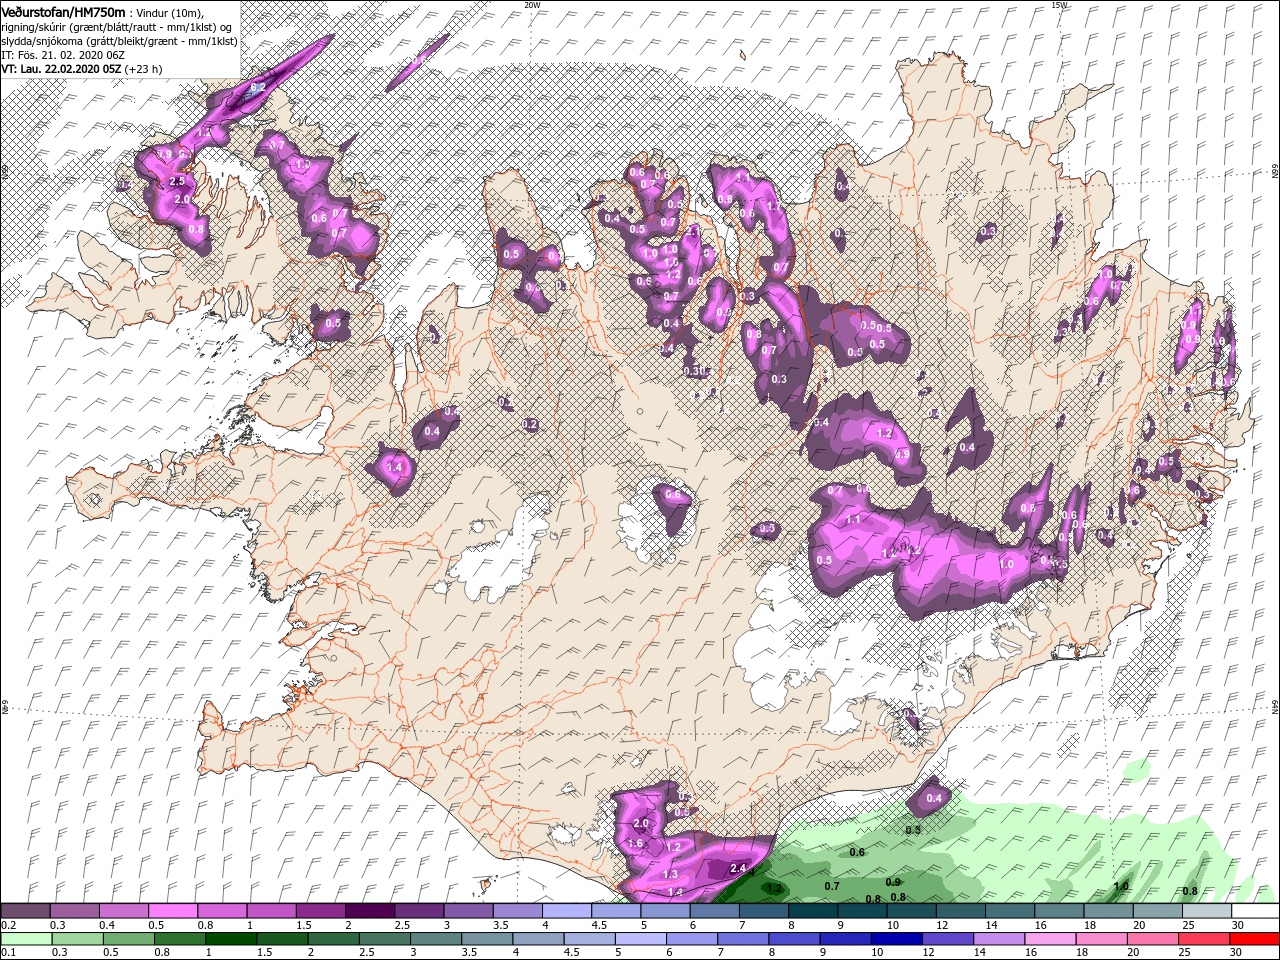This screenshot has height=960, width=1280.
Task: Pick the grayish mauve 0.2 swatch in upper legend
Action: point(25,912)
